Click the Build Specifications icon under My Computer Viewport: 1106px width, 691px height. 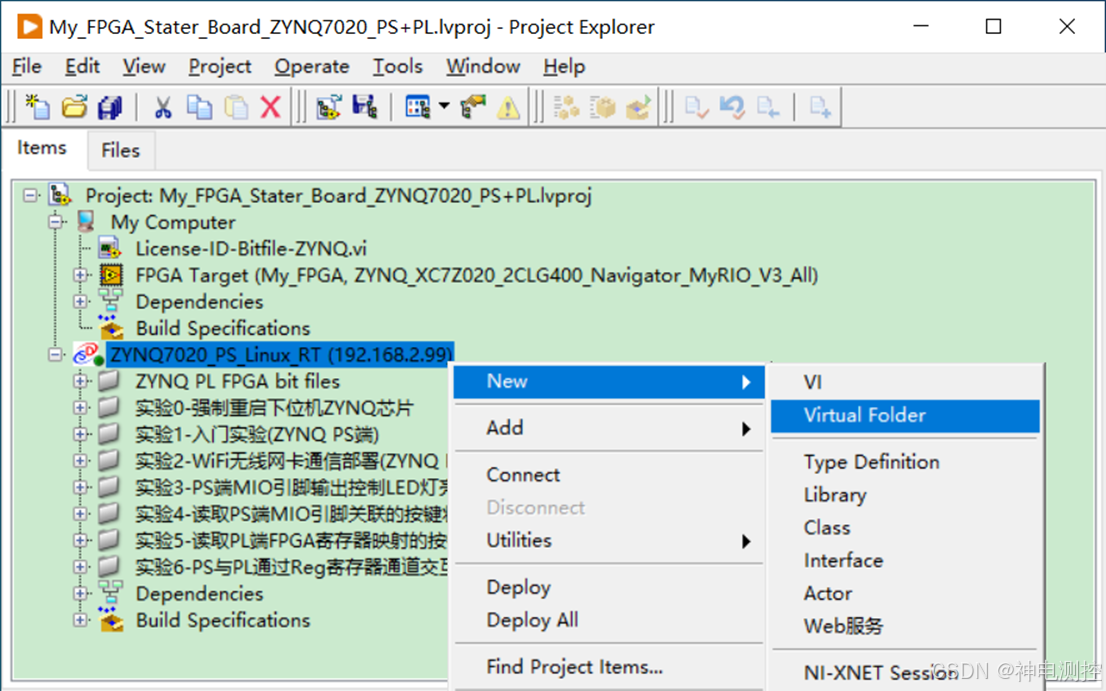[111, 328]
